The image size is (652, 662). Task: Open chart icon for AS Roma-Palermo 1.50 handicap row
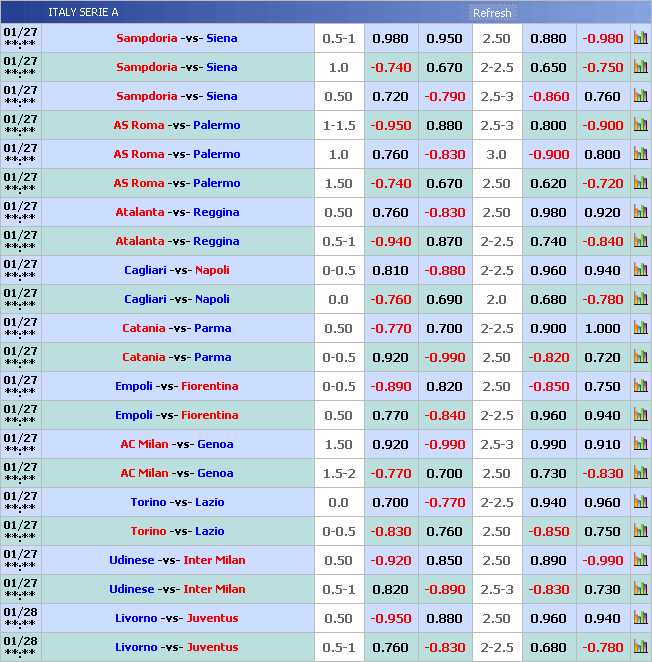(640, 183)
